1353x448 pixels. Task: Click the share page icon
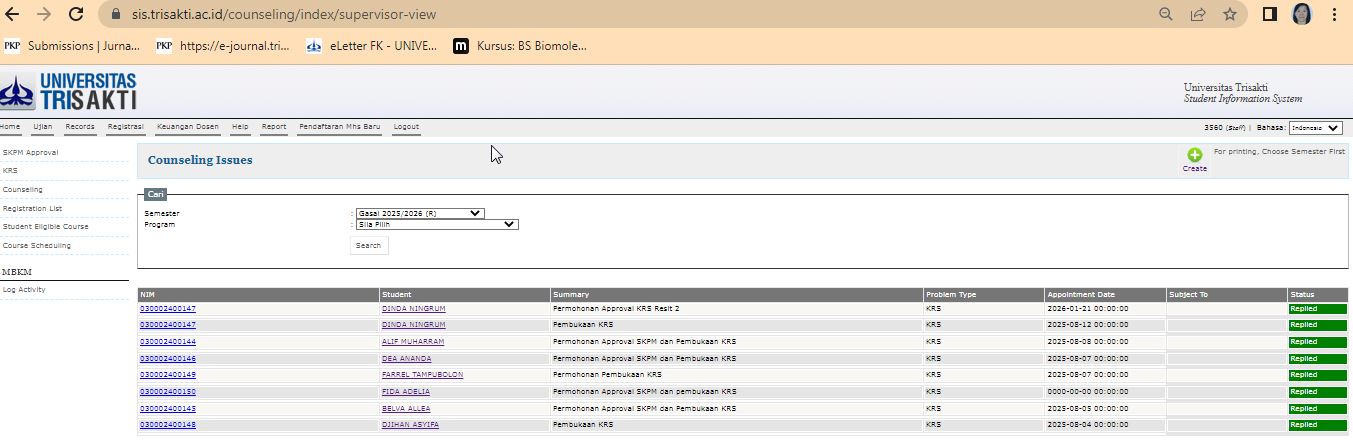click(x=1197, y=15)
